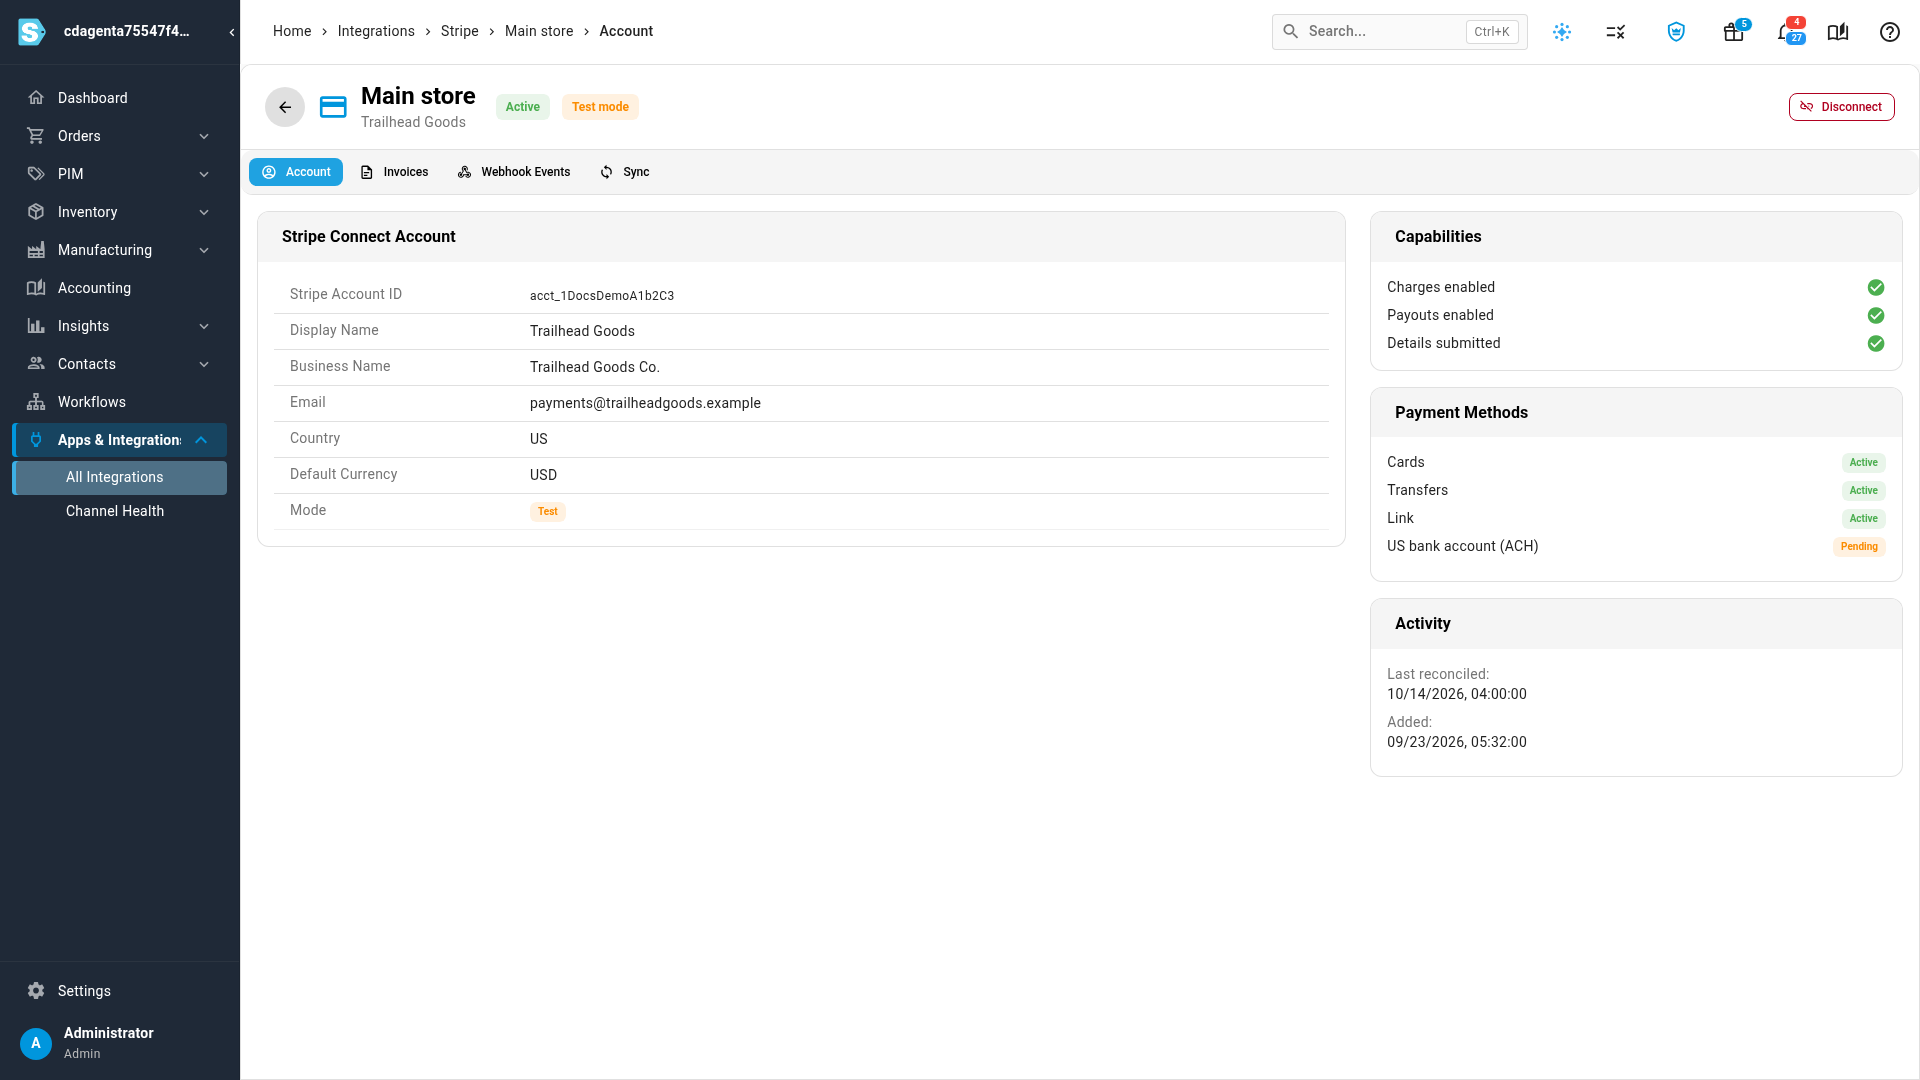This screenshot has height=1080, width=1920.
Task: Switch to the Invoices tab
Action: coord(394,172)
